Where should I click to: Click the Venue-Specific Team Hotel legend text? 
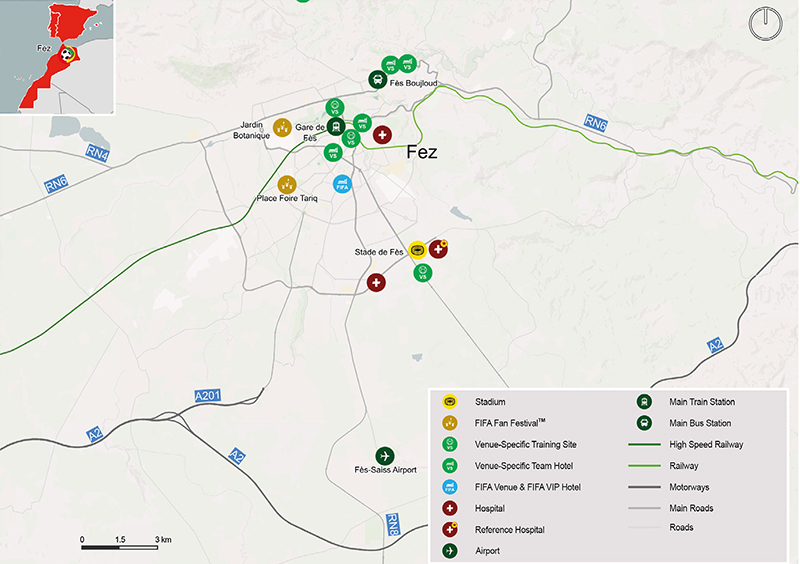(x=524, y=465)
